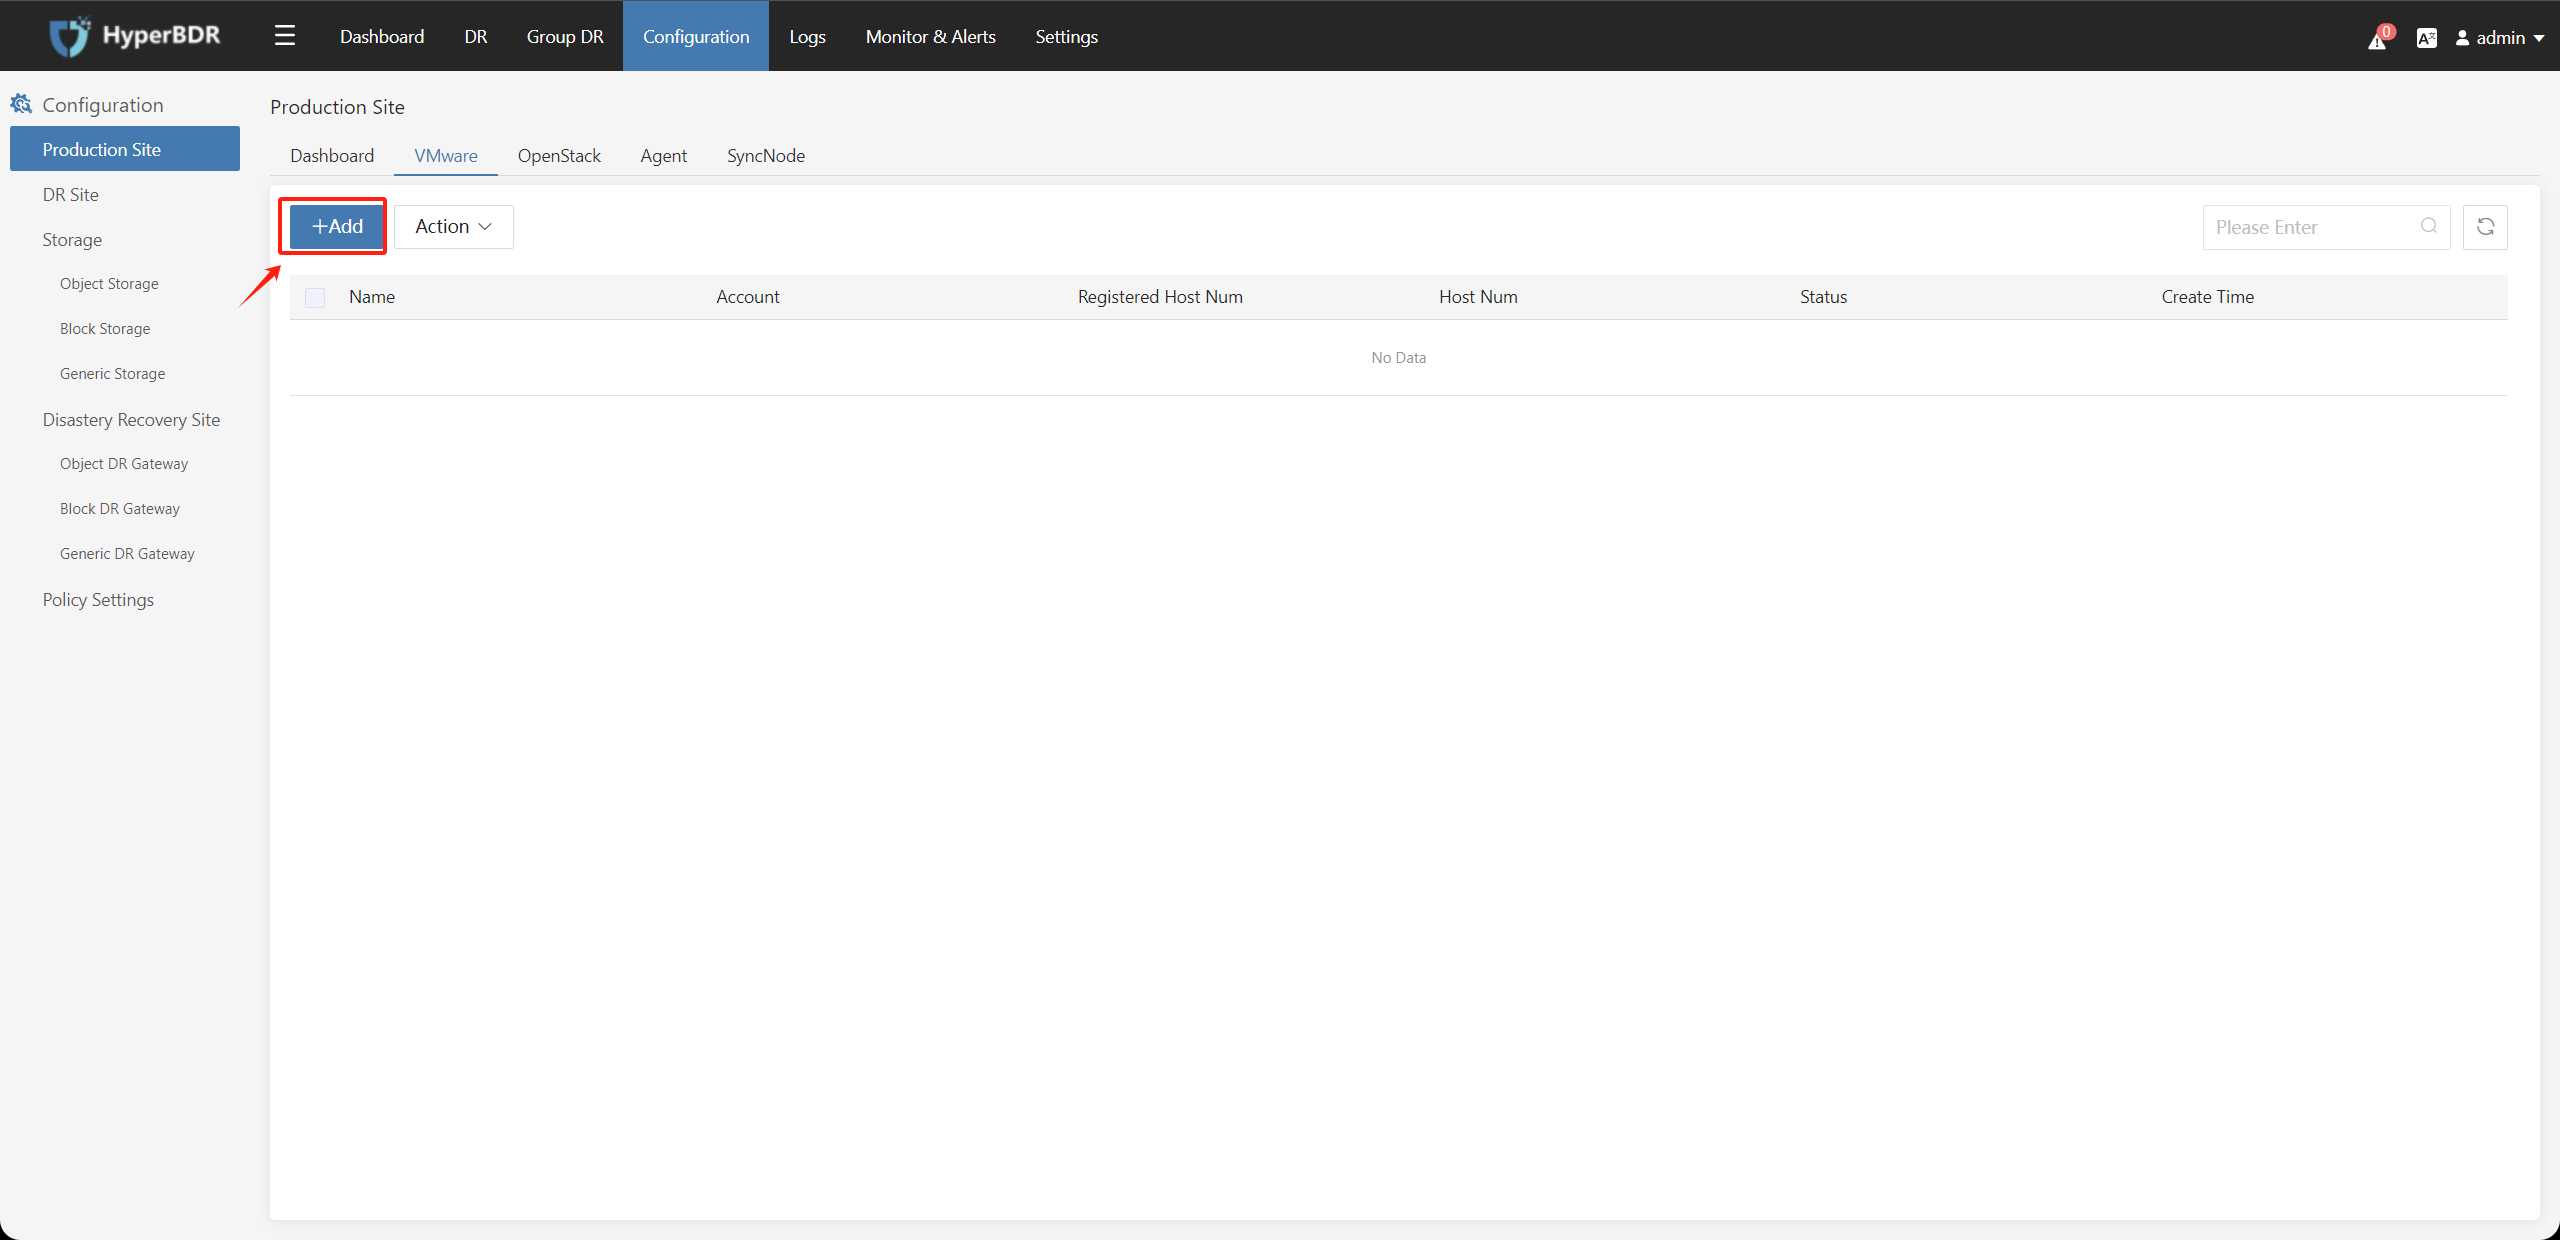The width and height of the screenshot is (2560, 1240).
Task: Expand the Action dropdown menu
Action: coord(454,227)
